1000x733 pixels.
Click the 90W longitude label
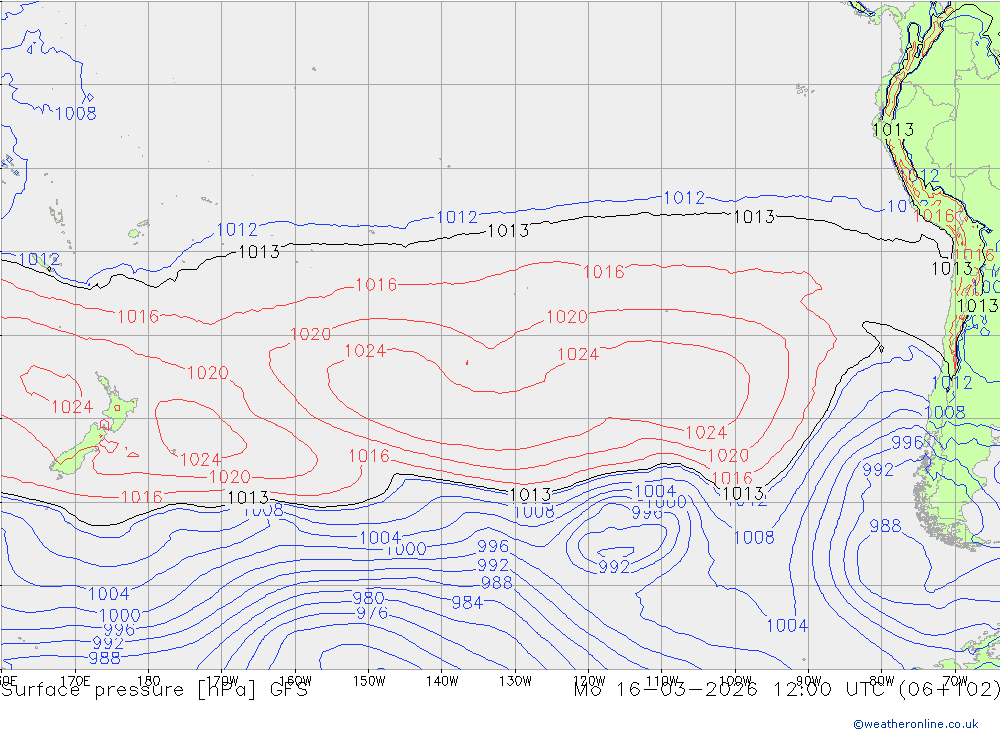[x=809, y=681]
